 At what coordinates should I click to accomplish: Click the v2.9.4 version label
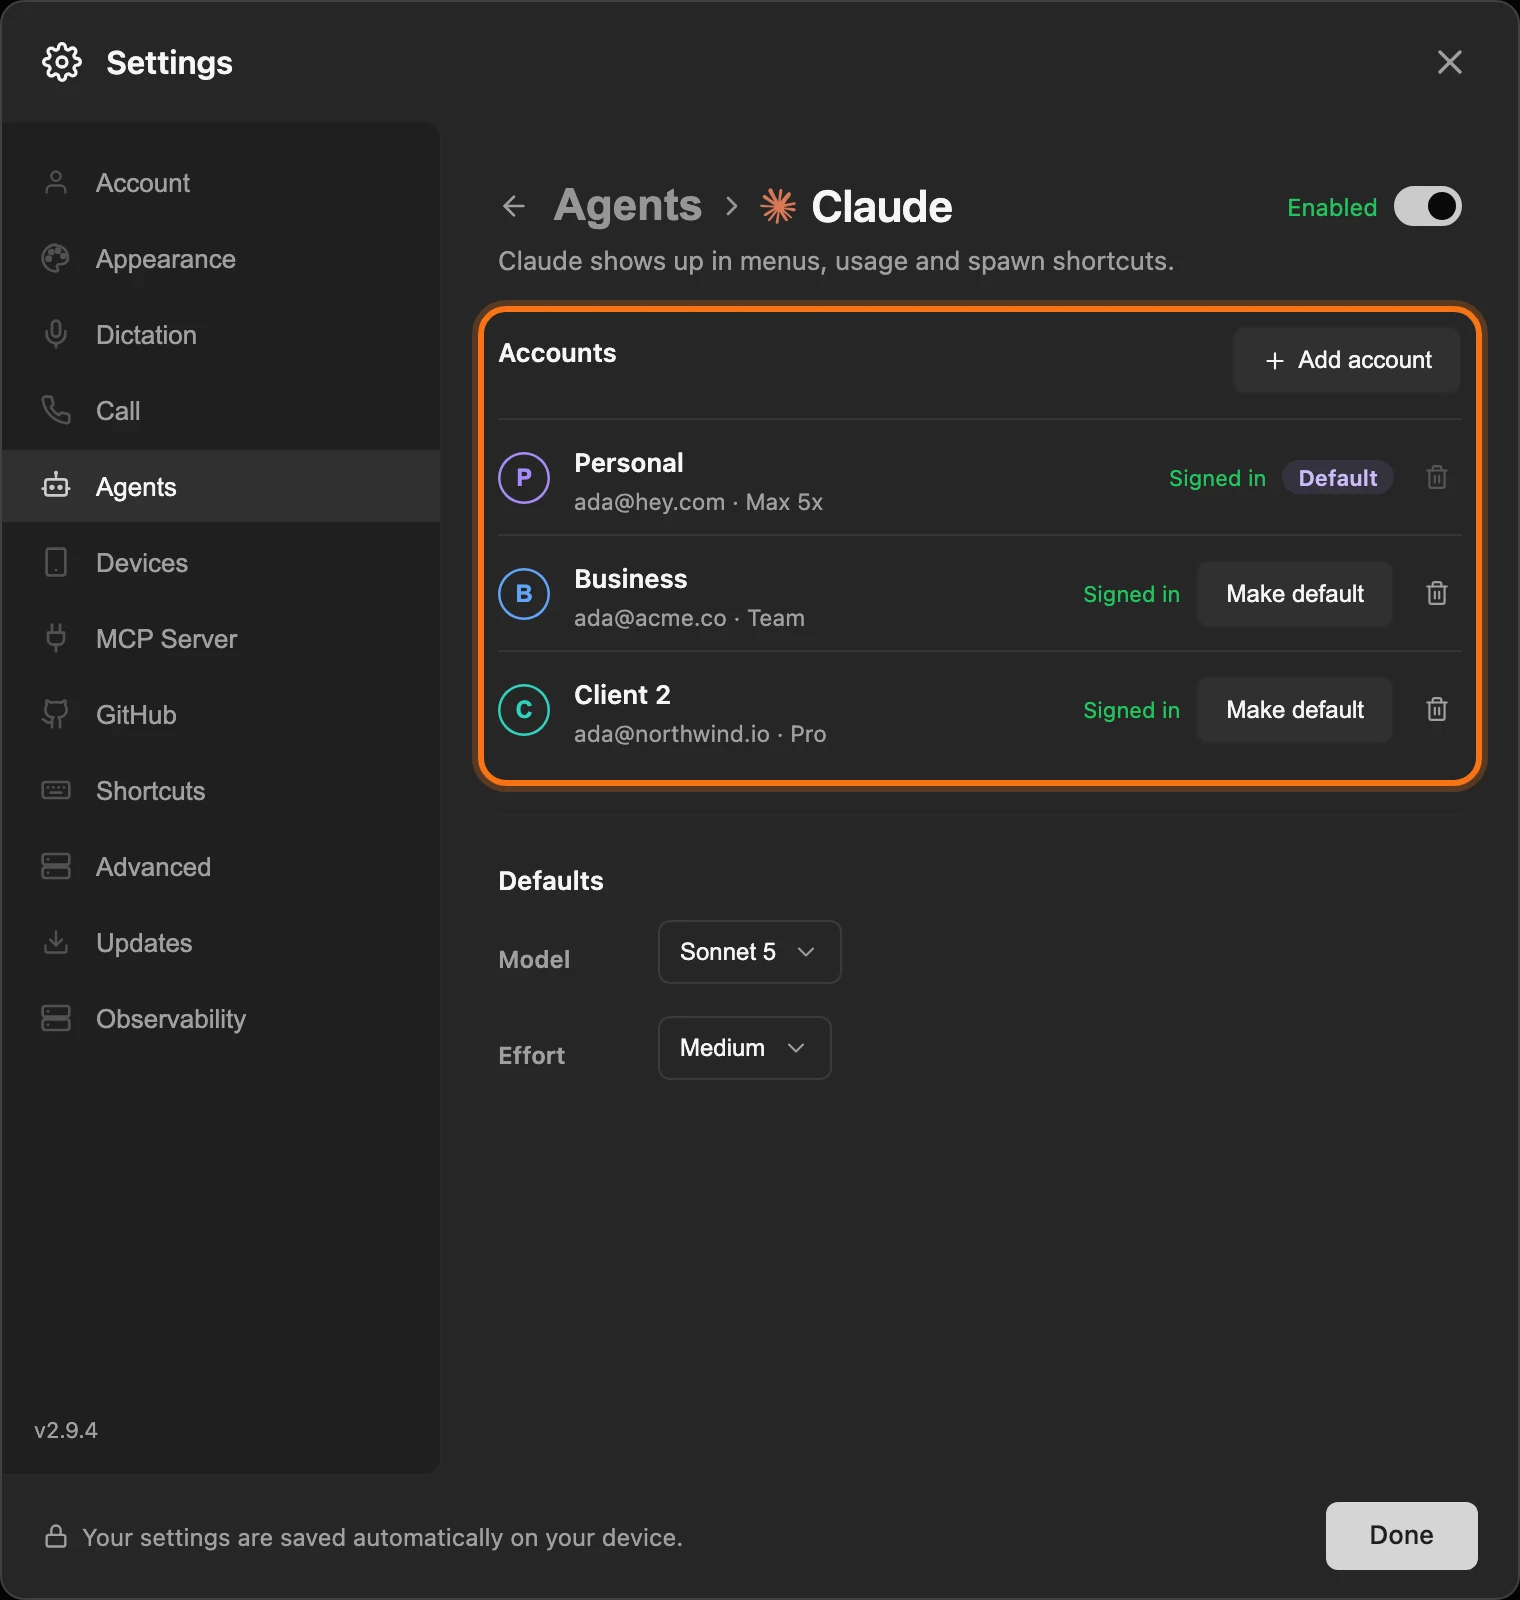(66, 1430)
